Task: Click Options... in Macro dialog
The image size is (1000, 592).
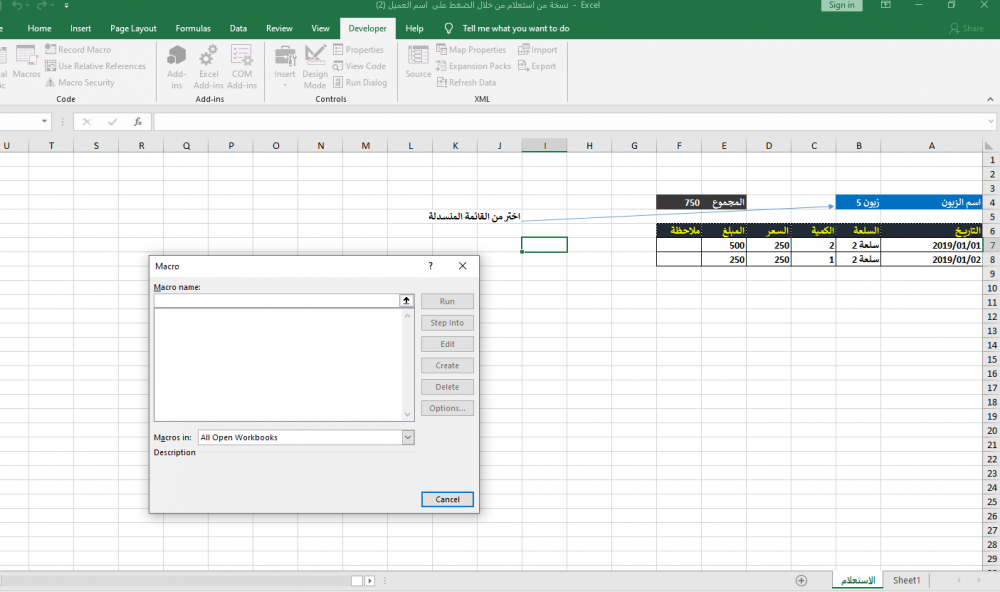Action: (447, 408)
